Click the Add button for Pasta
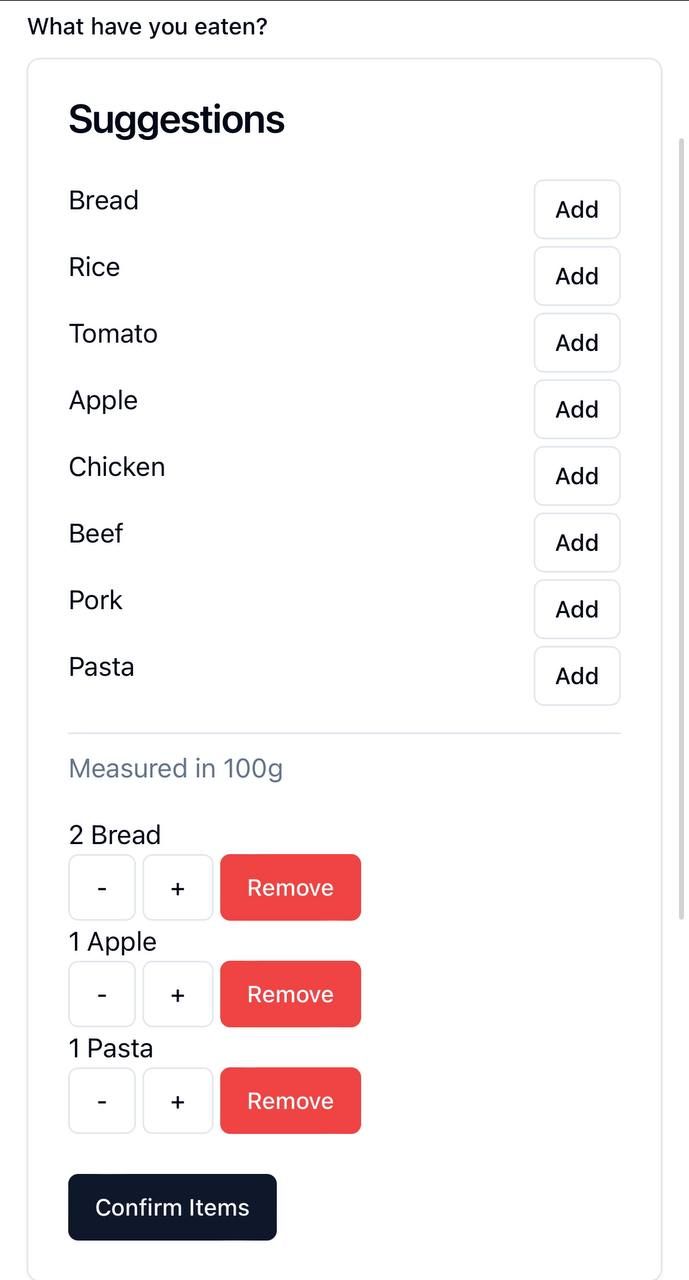Screen dimensions: 689x1280 [577, 676]
